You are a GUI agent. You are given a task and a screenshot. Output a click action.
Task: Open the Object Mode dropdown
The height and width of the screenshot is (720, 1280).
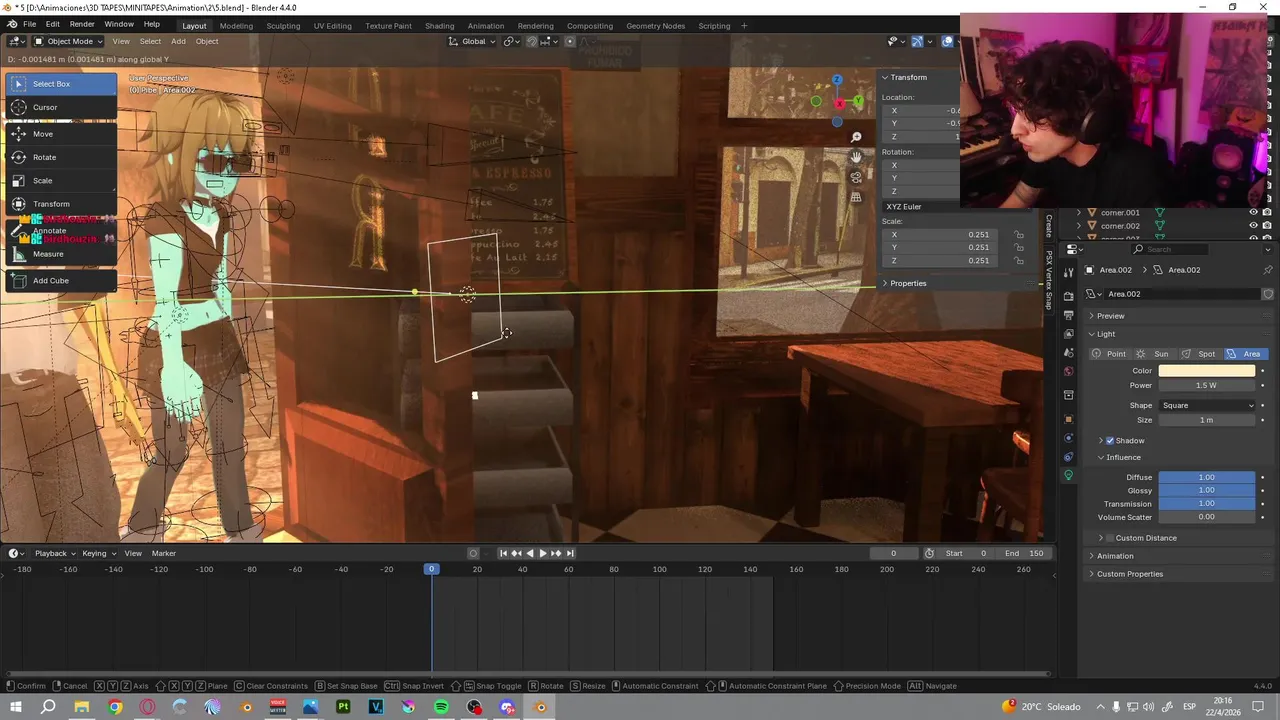[69, 41]
